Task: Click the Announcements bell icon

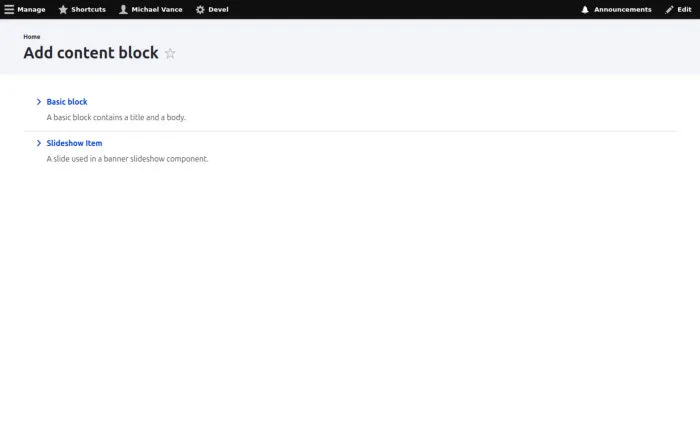Action: pos(585,9)
